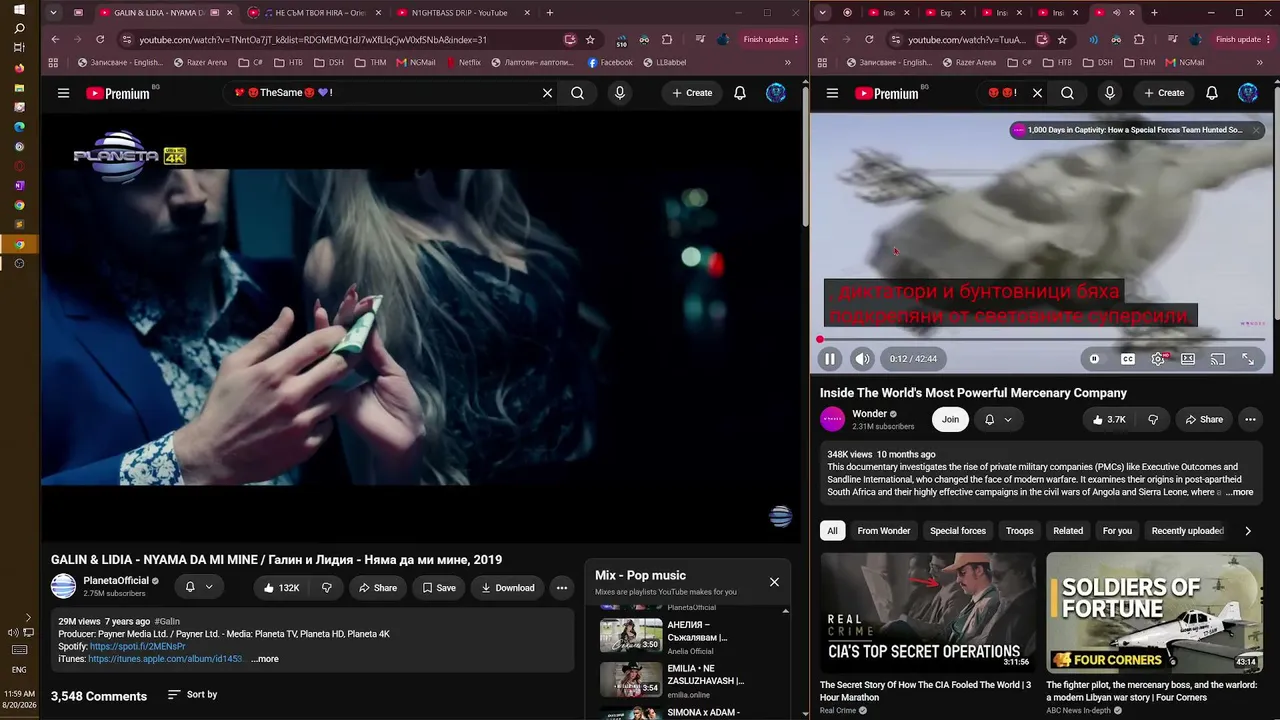1280x720 pixels.
Task: Like the GALIN & LIDIA video (132K)
Action: (x=281, y=588)
